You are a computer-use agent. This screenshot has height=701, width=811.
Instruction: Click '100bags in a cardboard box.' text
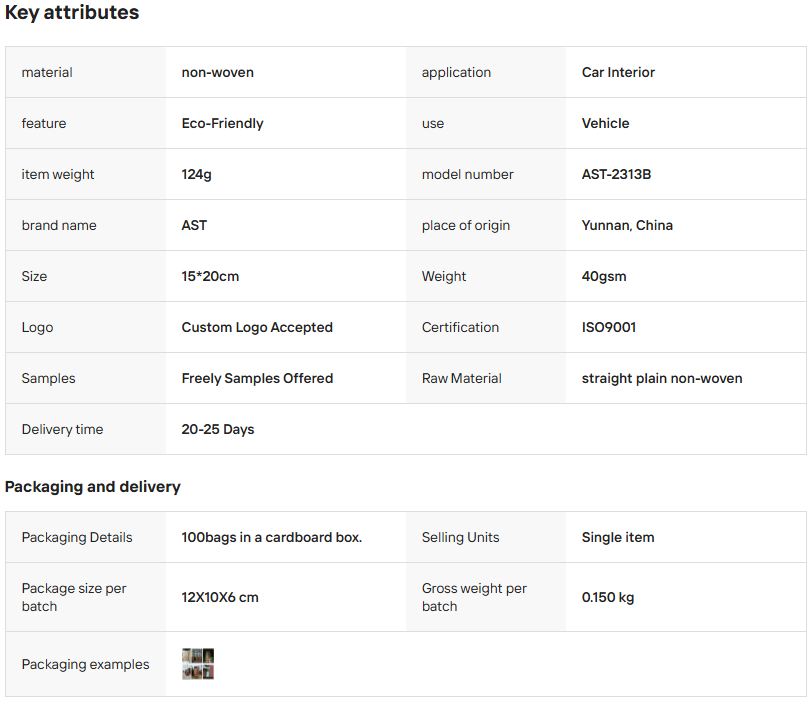point(271,537)
